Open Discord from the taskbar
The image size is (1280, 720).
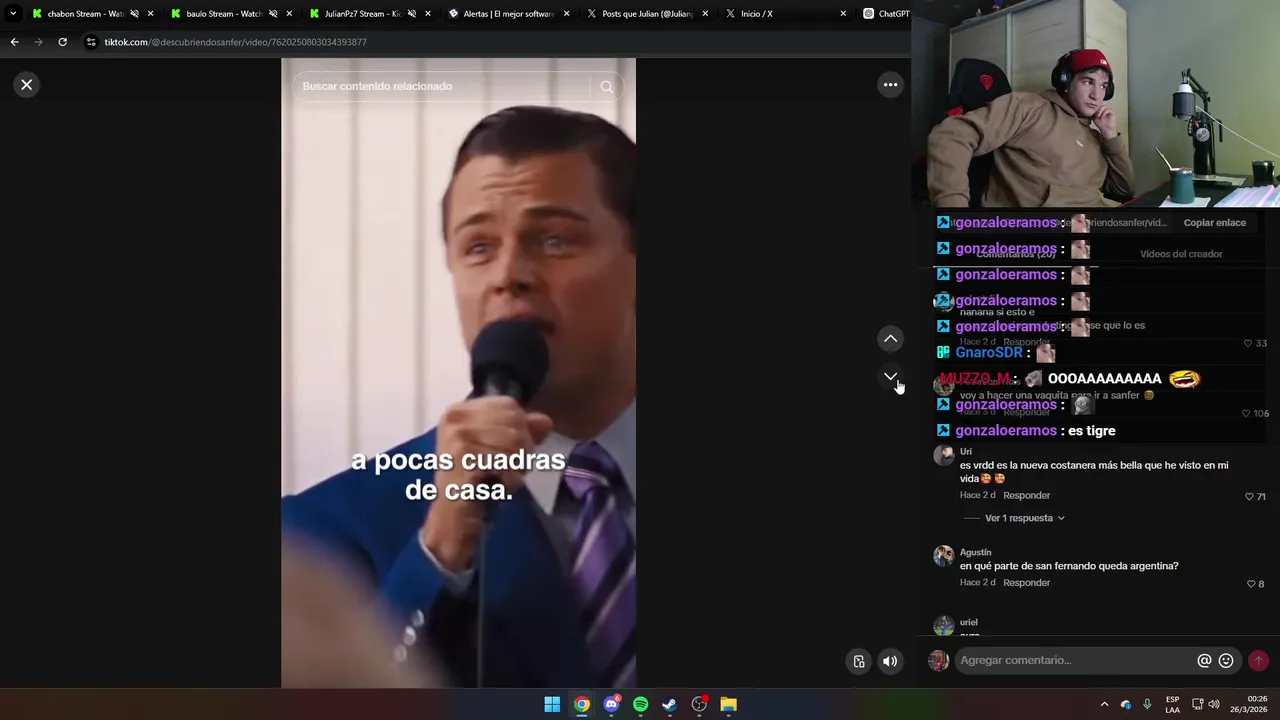611,705
